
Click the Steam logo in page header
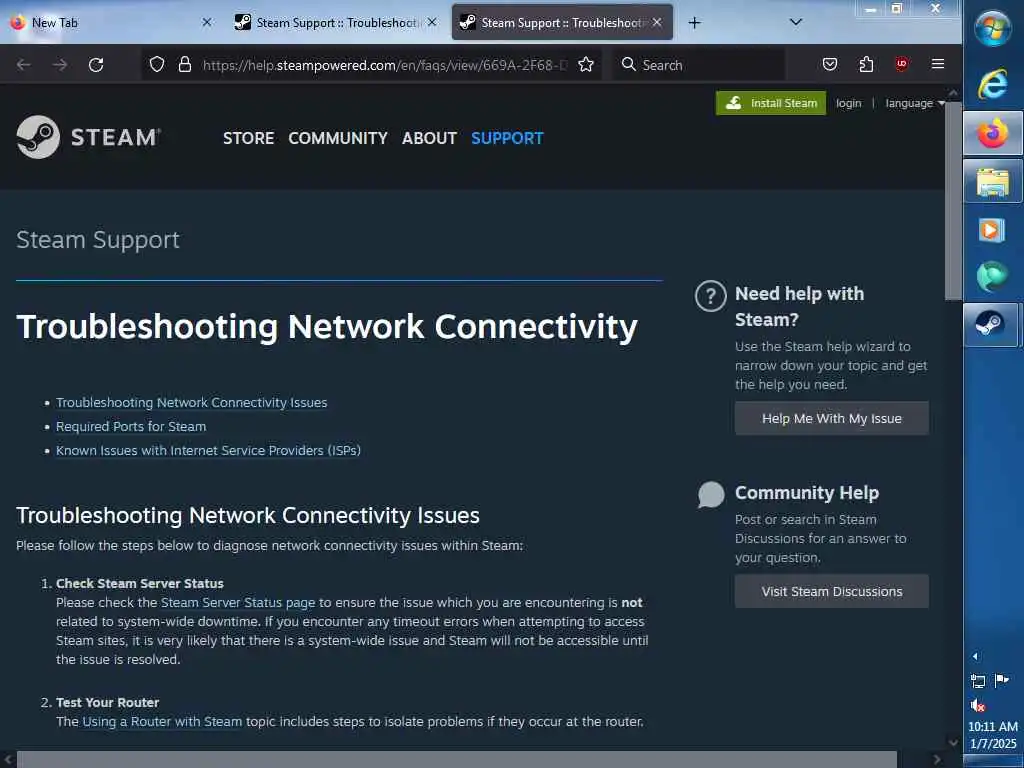click(x=89, y=137)
